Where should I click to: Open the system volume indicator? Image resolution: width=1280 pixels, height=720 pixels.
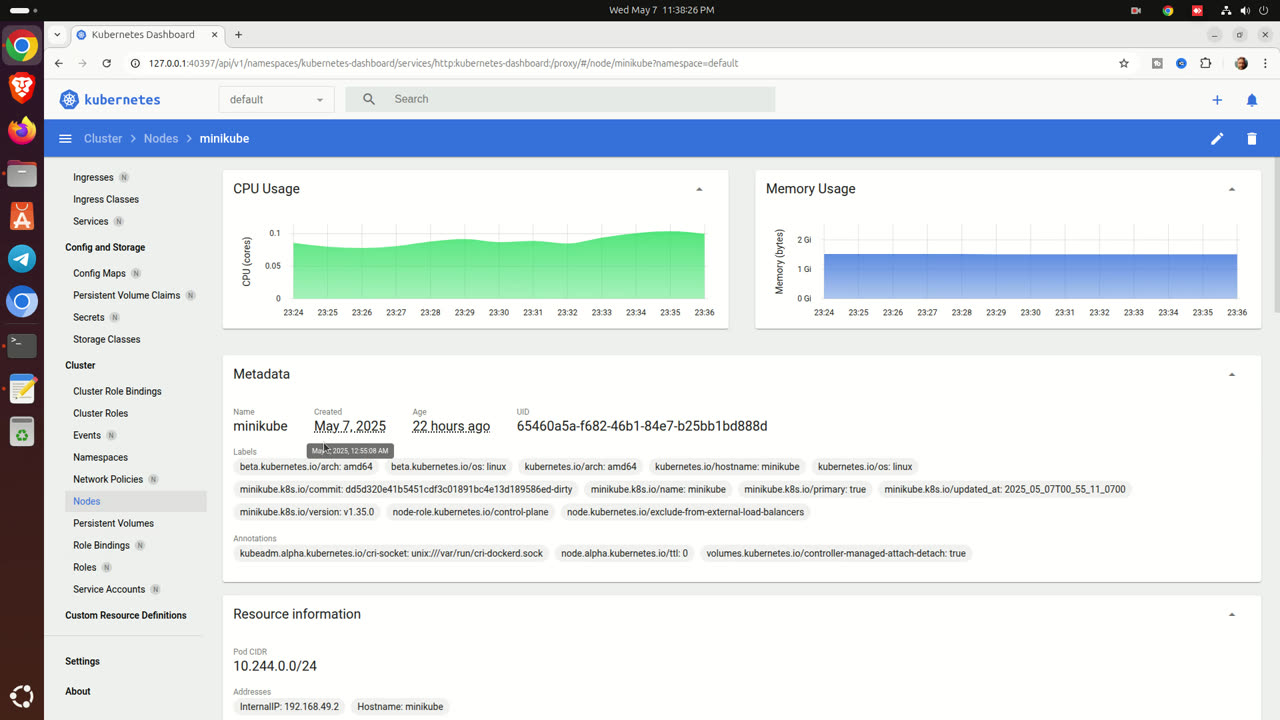click(1245, 10)
